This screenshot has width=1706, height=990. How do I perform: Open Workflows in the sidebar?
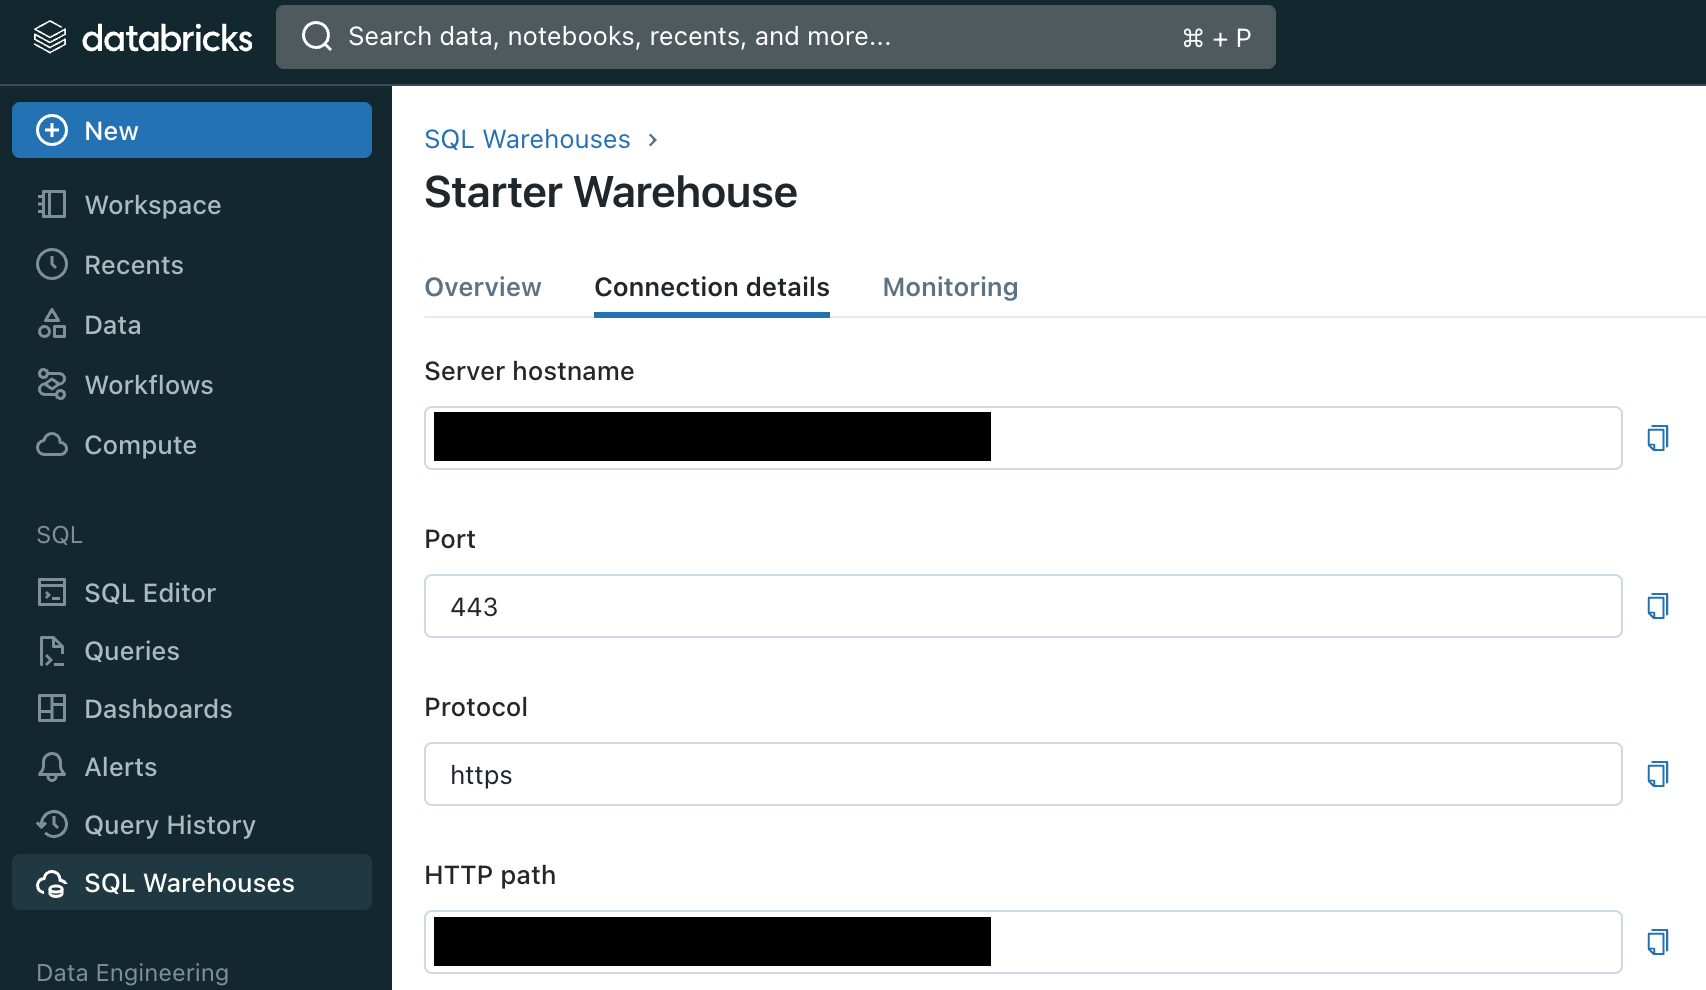[192, 384]
